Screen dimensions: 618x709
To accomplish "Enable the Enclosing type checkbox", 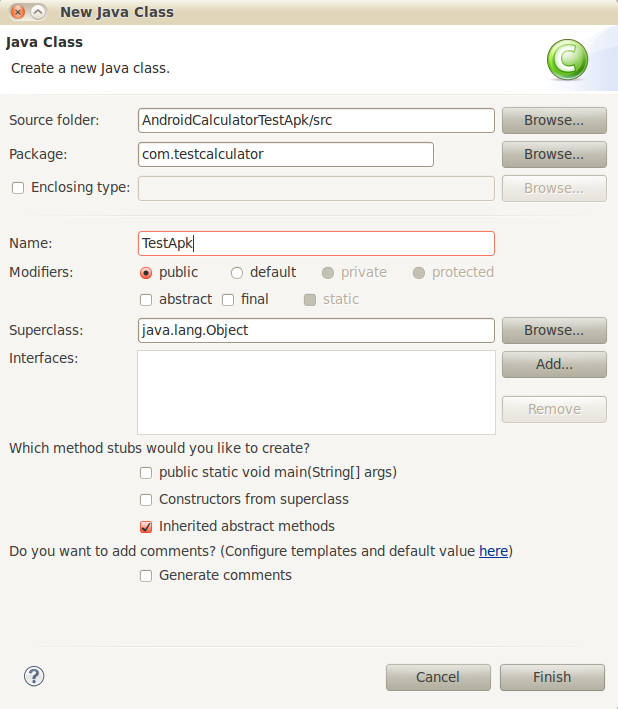I will point(17,187).
